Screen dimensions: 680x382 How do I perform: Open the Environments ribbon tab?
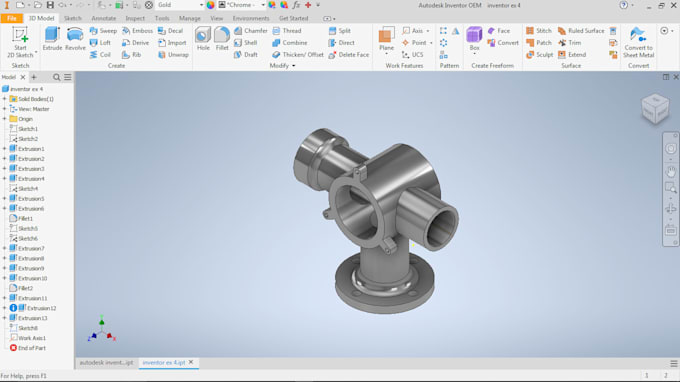click(x=251, y=18)
